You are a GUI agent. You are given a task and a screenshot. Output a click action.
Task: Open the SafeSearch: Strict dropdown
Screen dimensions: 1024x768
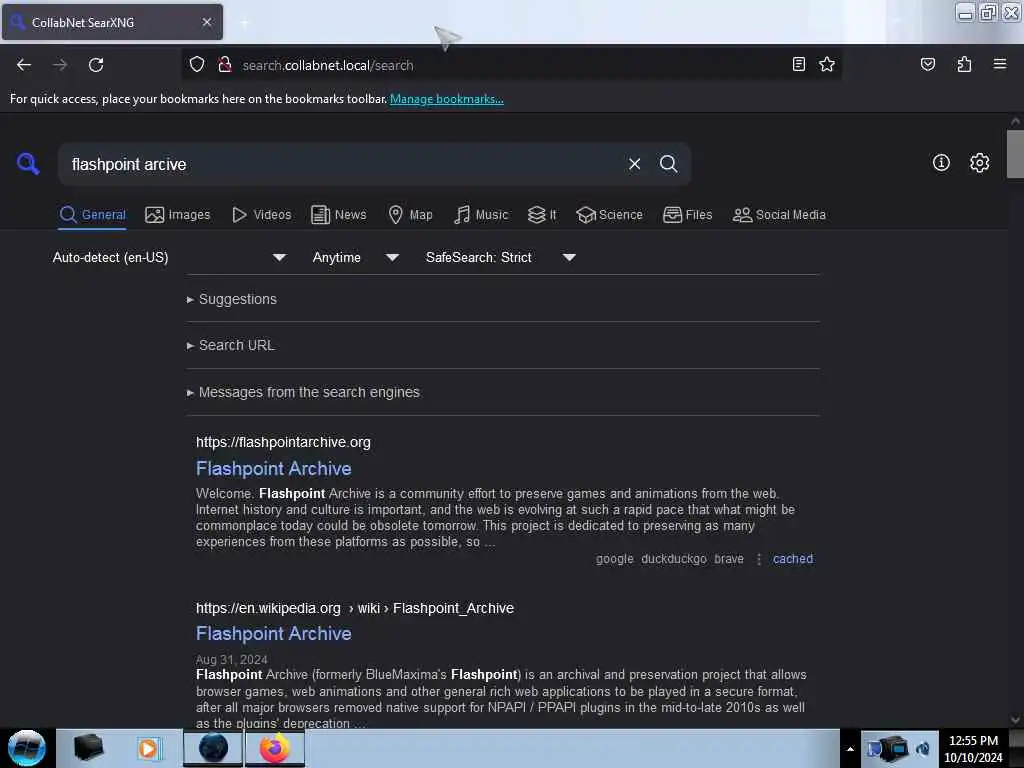point(500,257)
